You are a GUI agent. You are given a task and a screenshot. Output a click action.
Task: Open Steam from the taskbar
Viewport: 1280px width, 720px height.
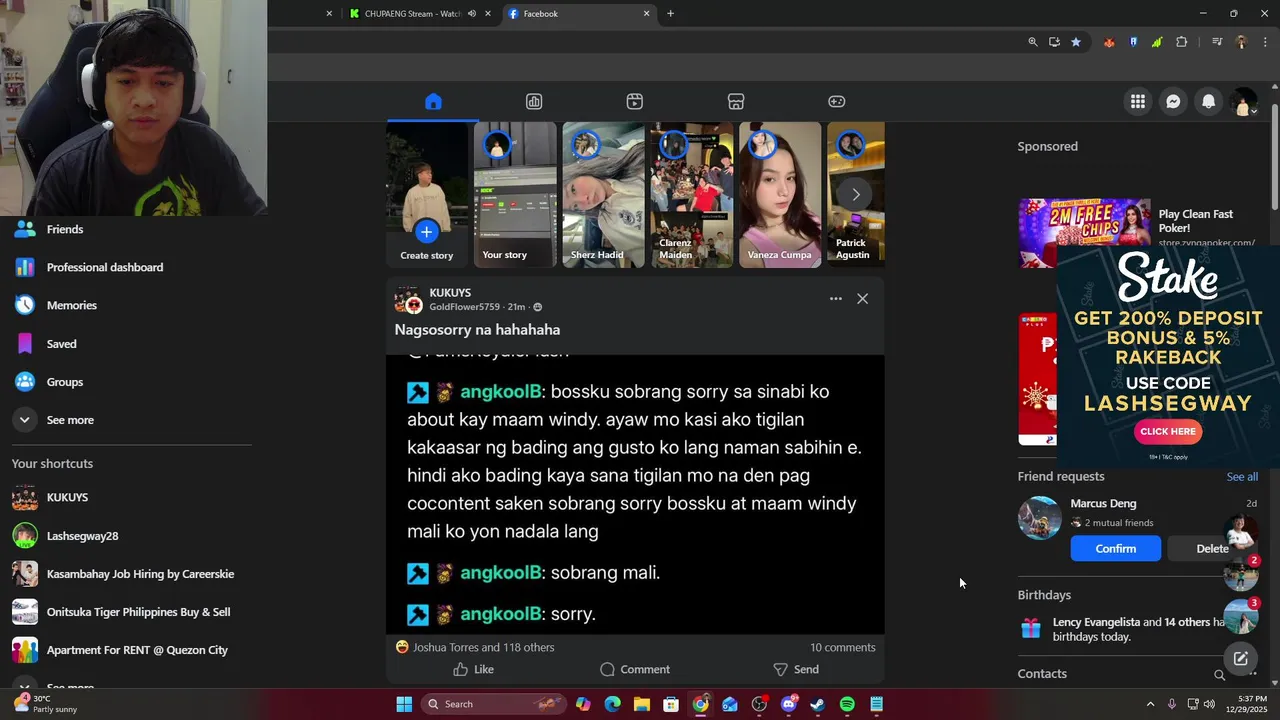[x=818, y=704]
